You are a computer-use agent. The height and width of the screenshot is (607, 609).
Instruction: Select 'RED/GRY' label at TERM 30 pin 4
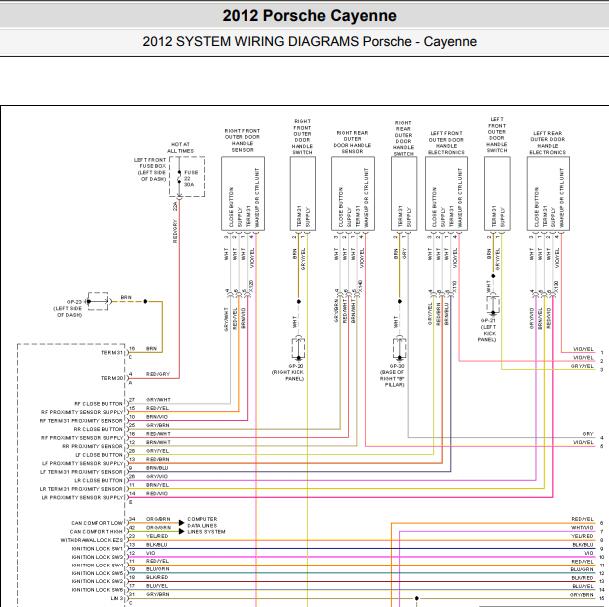158,374
